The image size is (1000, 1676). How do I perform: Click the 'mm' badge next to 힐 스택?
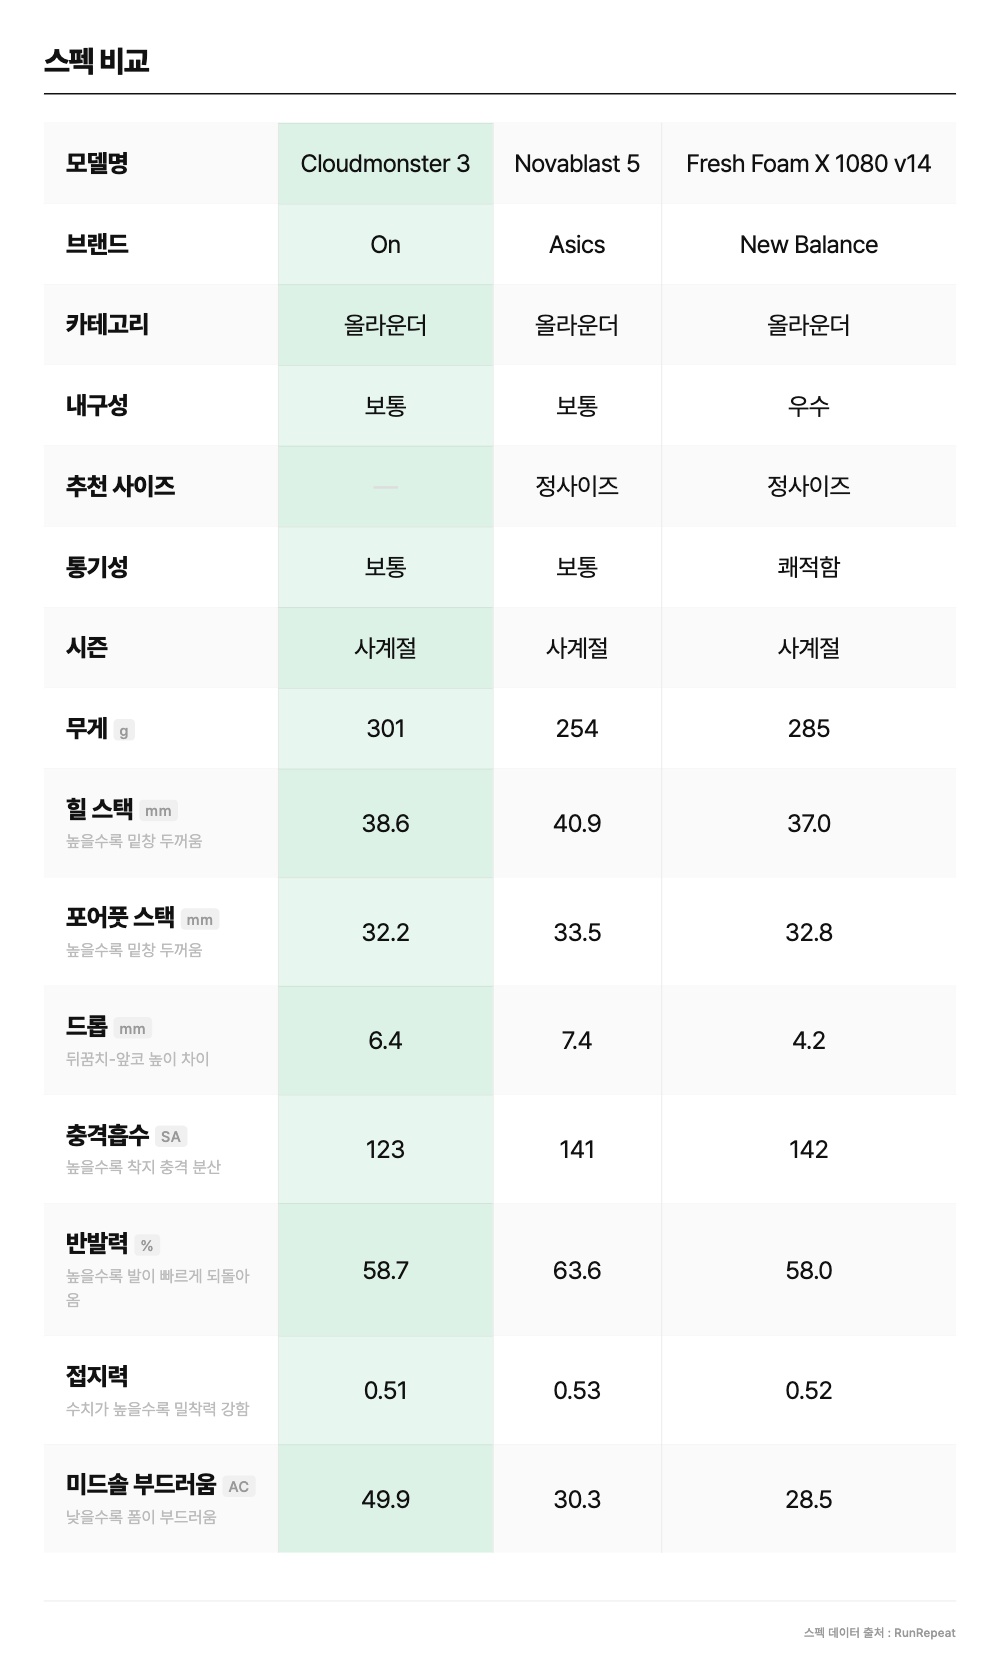click(158, 811)
